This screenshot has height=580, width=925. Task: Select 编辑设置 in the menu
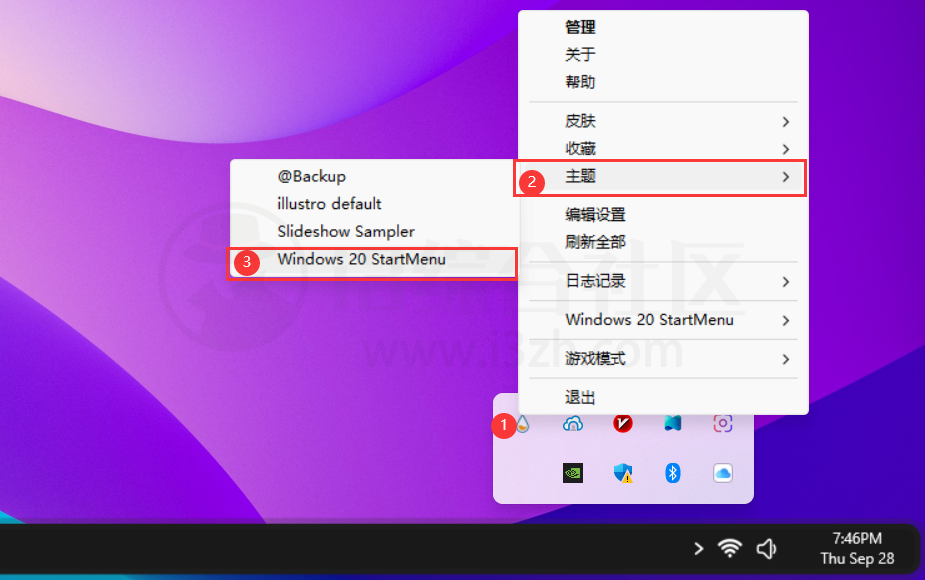click(x=663, y=215)
